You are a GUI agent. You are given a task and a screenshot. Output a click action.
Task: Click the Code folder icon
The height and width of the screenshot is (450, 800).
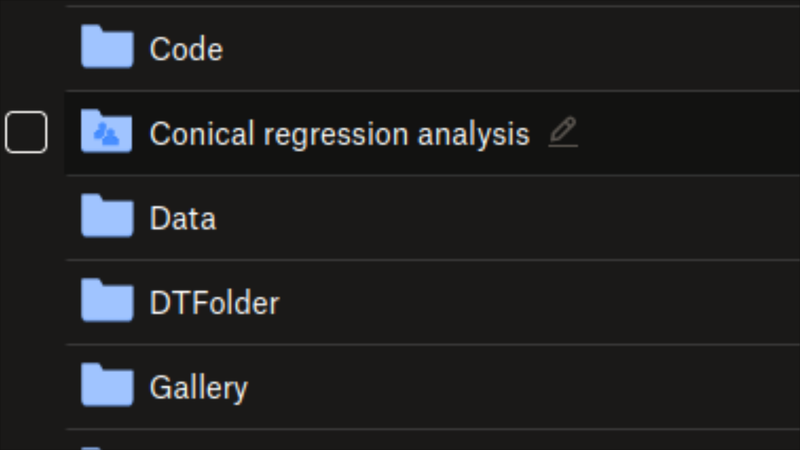click(107, 48)
